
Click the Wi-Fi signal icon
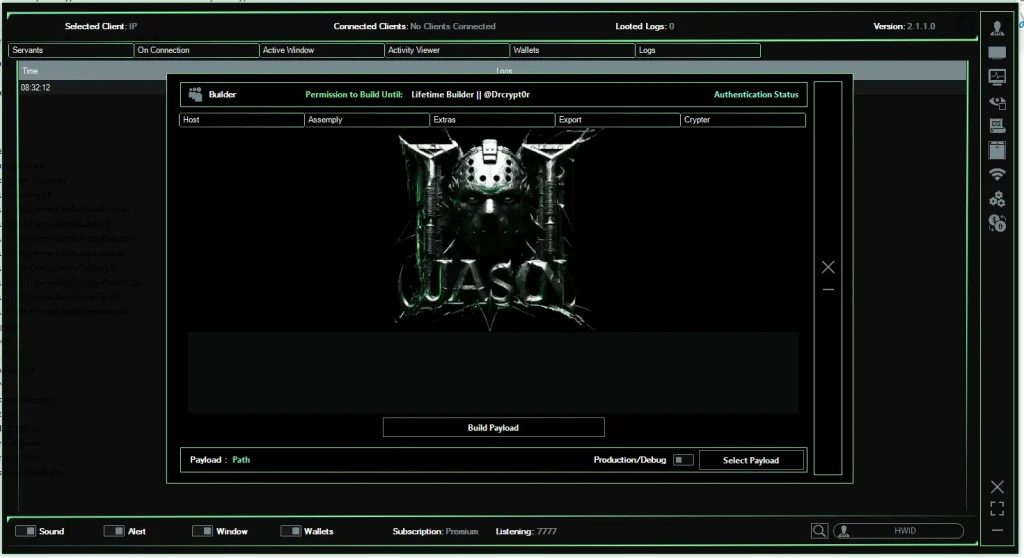[x=997, y=174]
